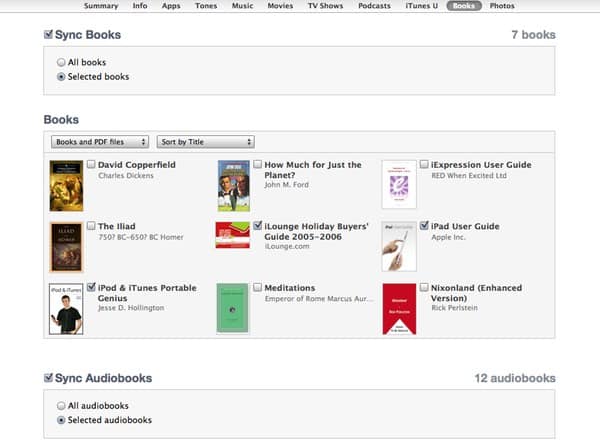Choose the Selected audiobooks radio option
The width and height of the screenshot is (600, 447).
pyautogui.click(x=61, y=420)
